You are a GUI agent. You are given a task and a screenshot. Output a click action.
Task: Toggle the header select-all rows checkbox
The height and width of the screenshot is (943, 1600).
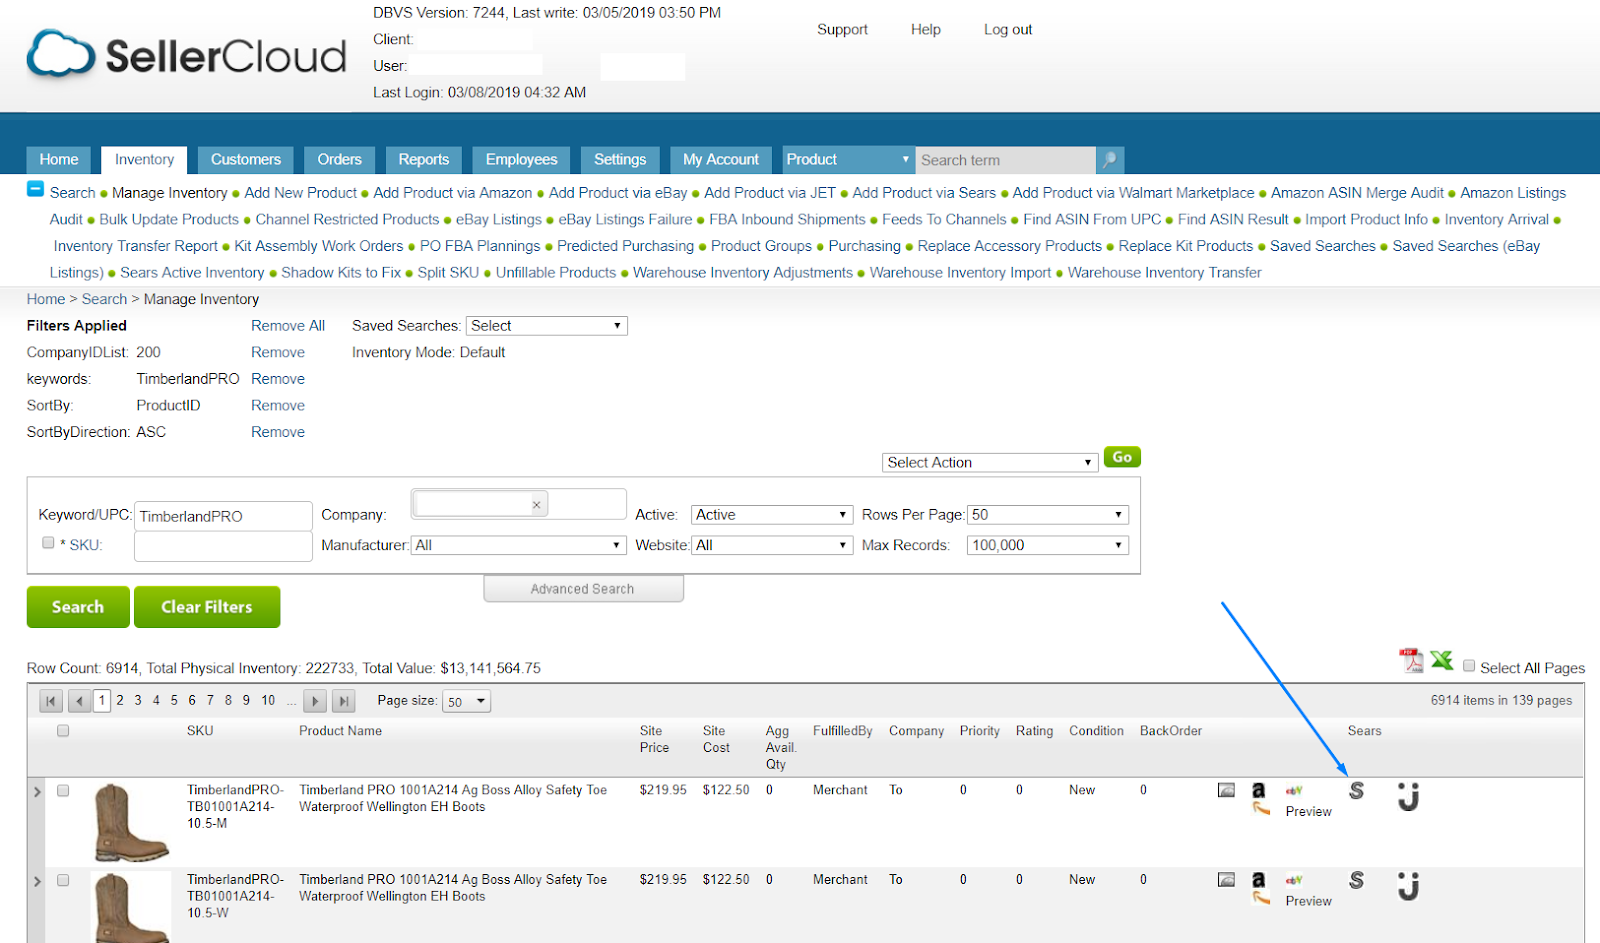pos(63,731)
